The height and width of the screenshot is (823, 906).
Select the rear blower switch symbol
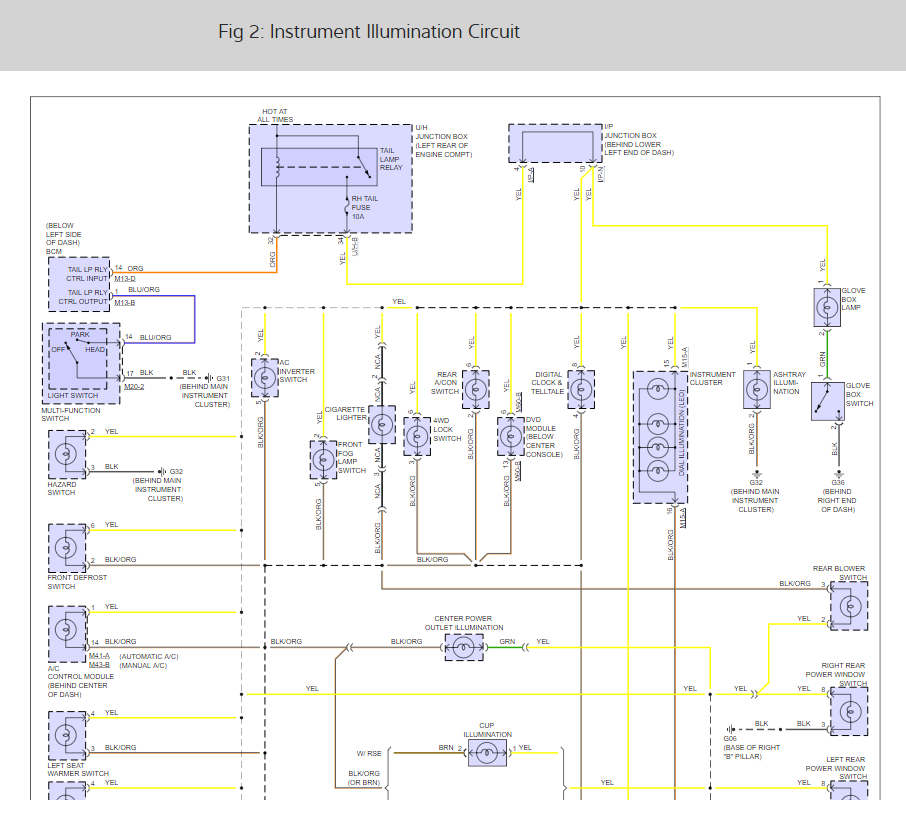tap(848, 605)
